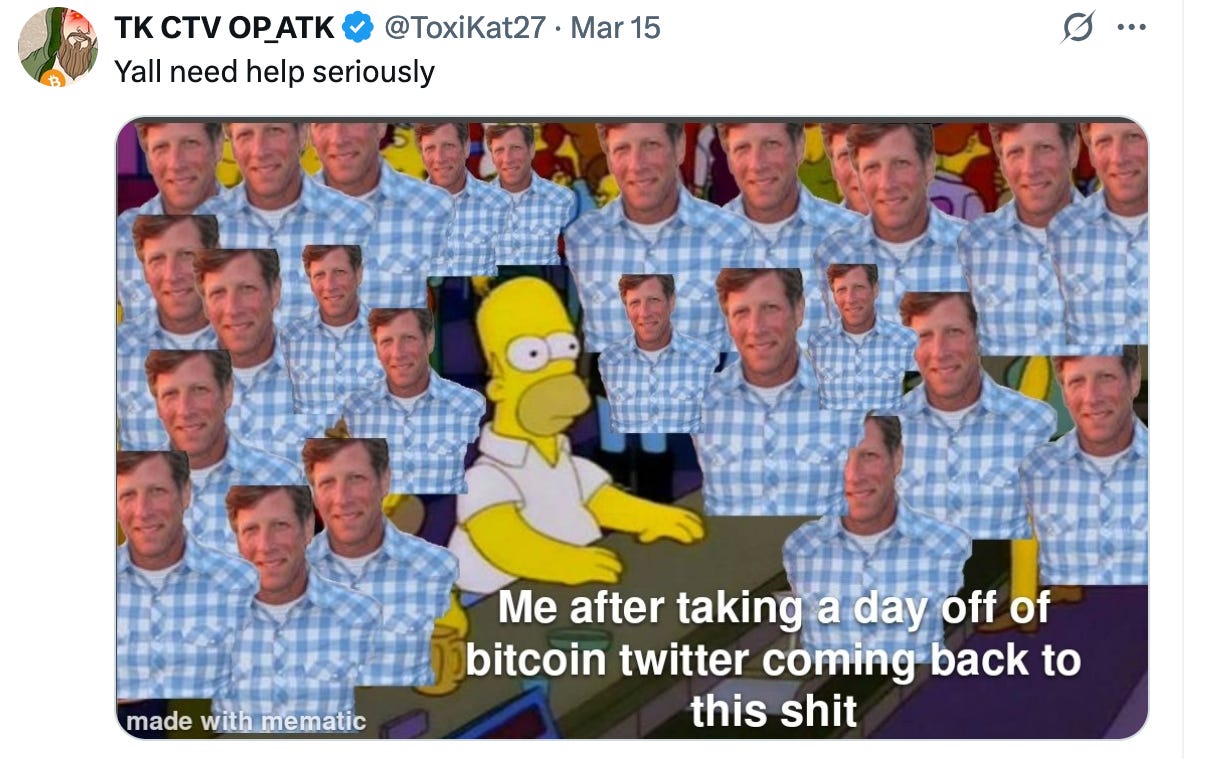Viewport: 1216px width, 759px height.
Task: Click the separator dot before Mar 15
Action: (x=559, y=28)
